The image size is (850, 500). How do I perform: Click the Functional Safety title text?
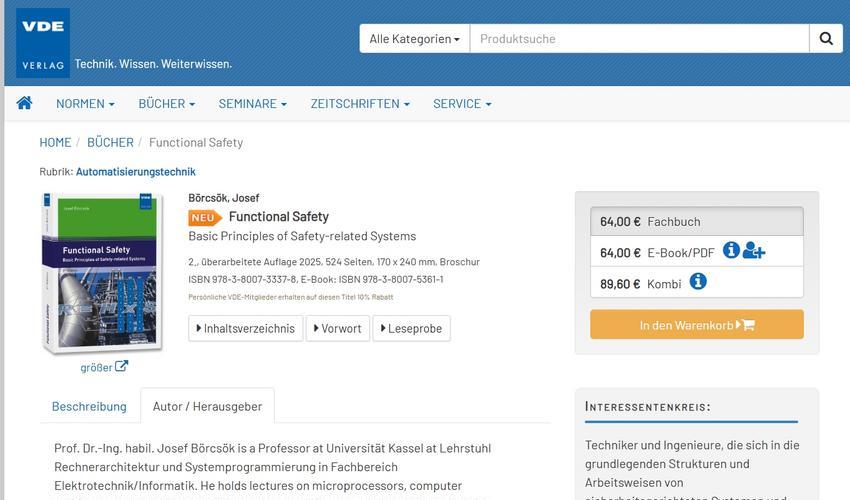pos(279,216)
